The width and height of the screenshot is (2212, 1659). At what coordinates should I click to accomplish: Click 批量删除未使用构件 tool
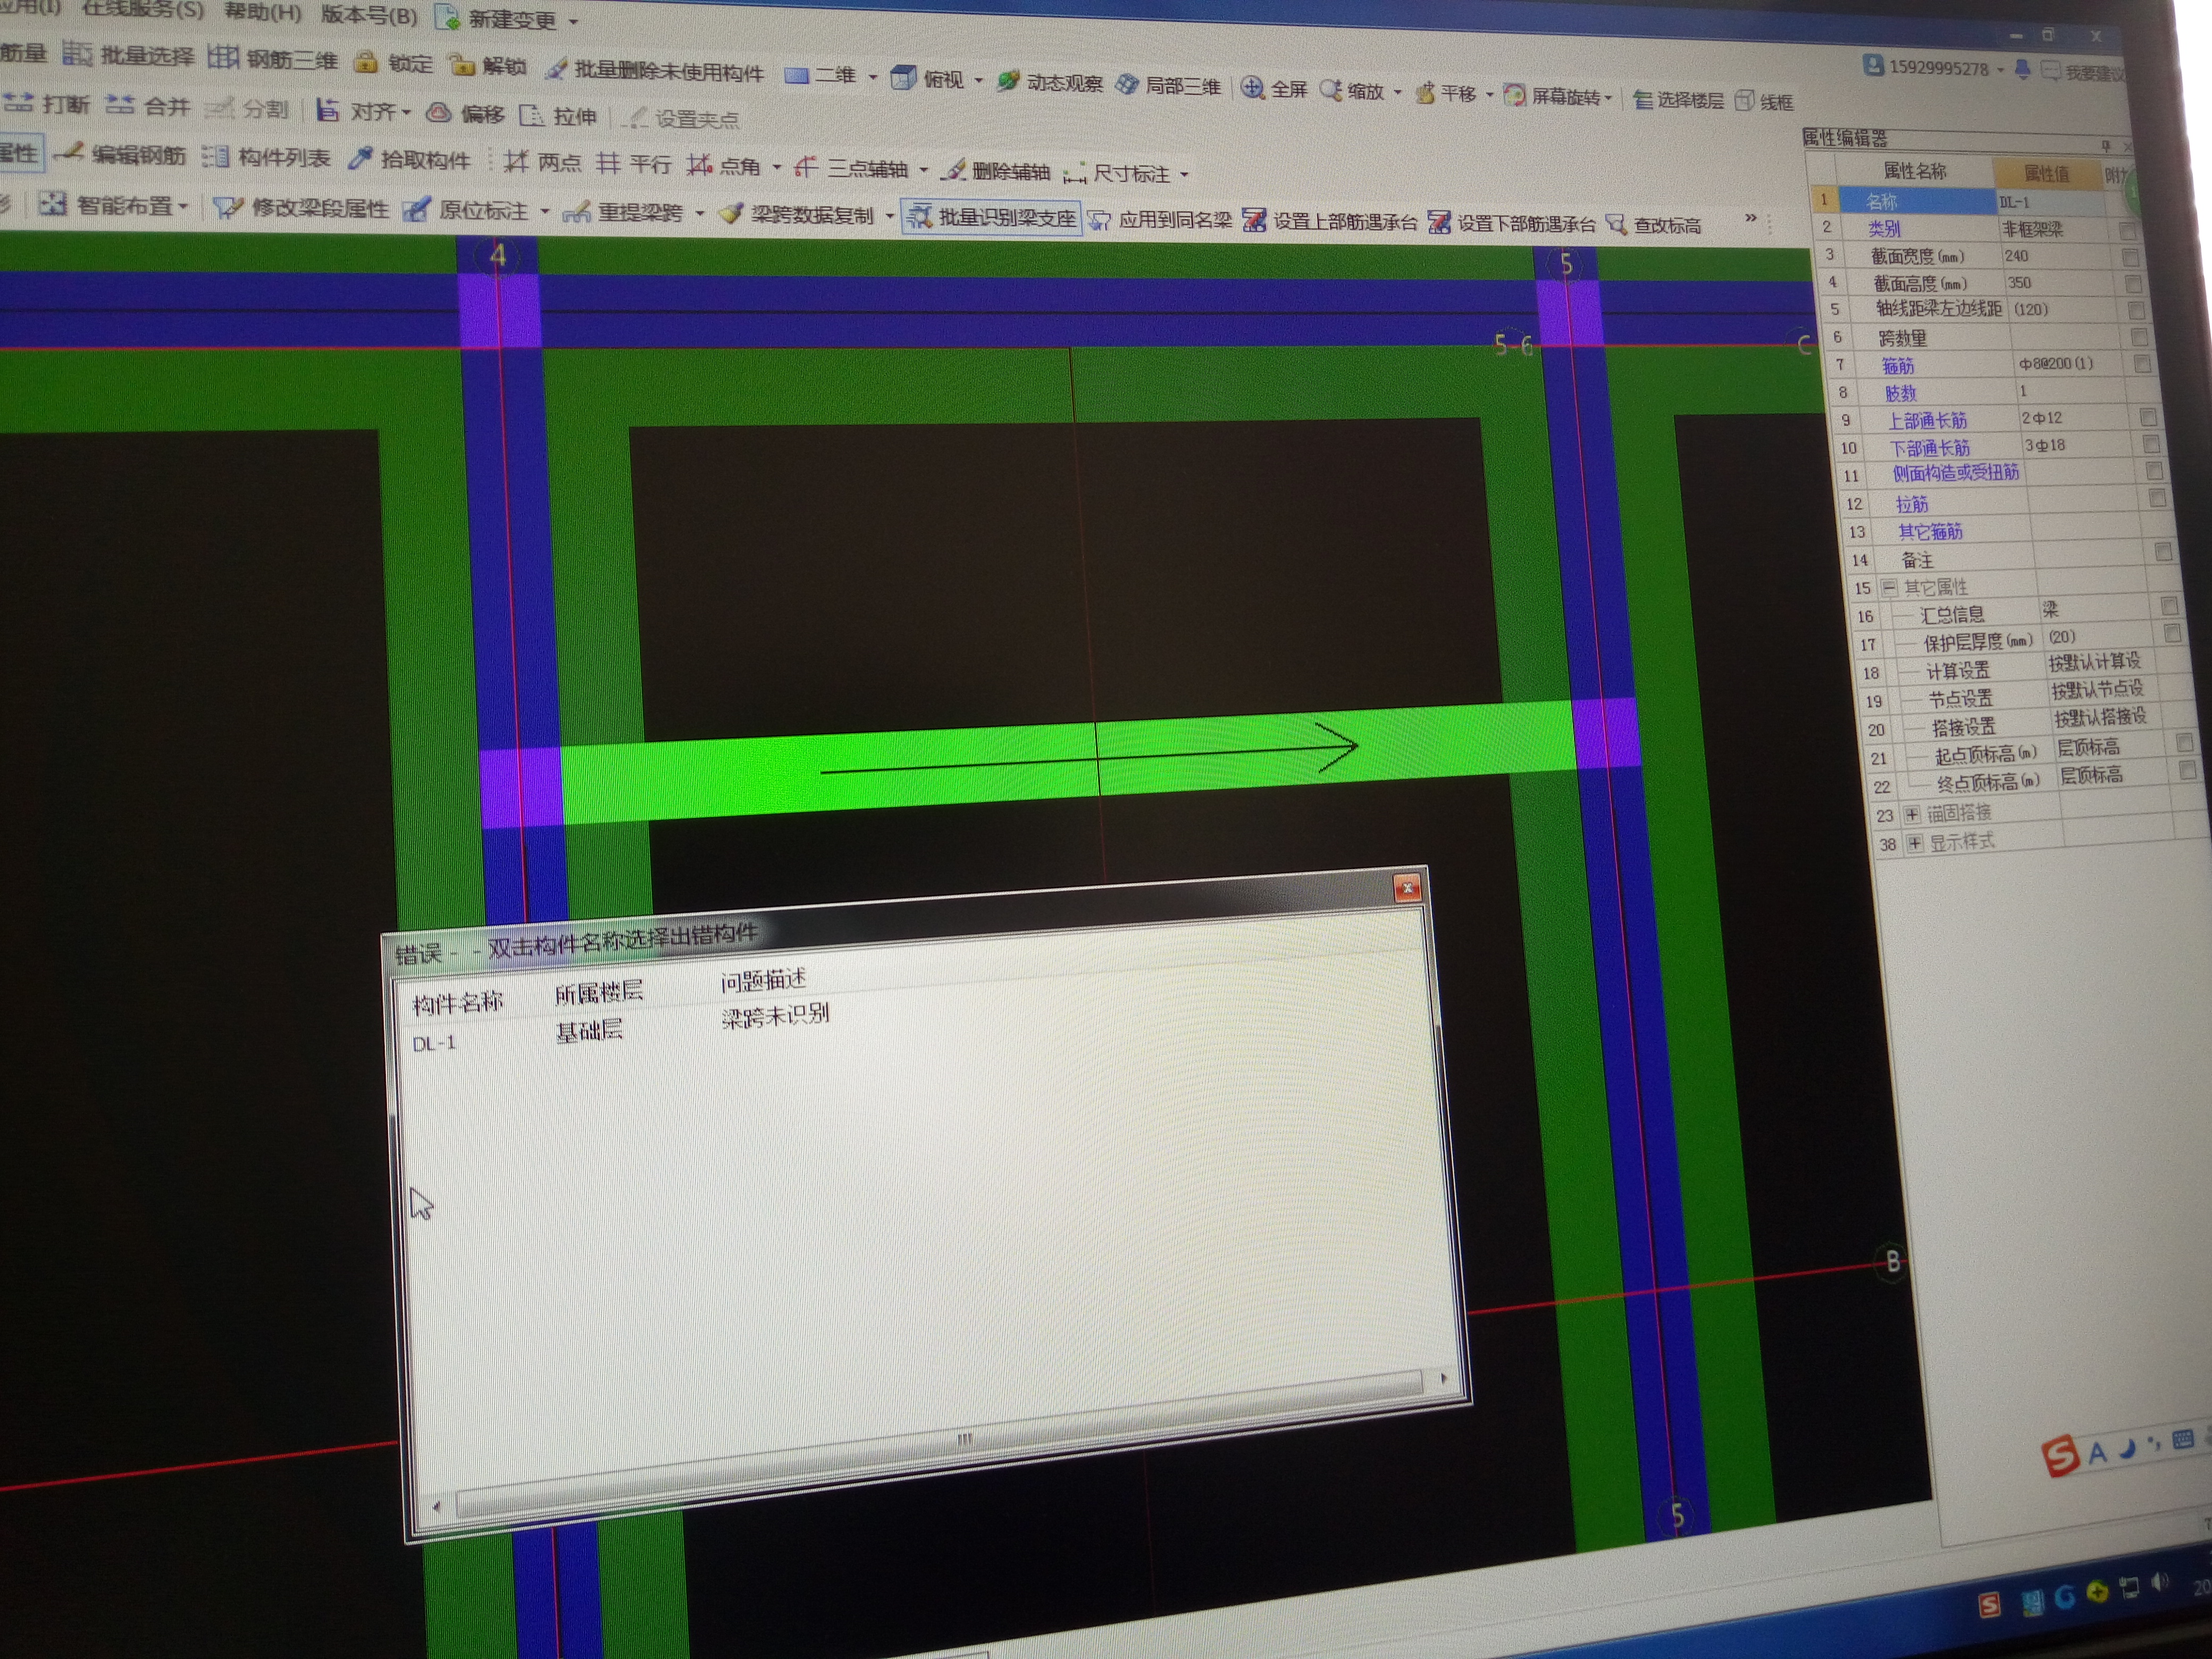coord(655,71)
